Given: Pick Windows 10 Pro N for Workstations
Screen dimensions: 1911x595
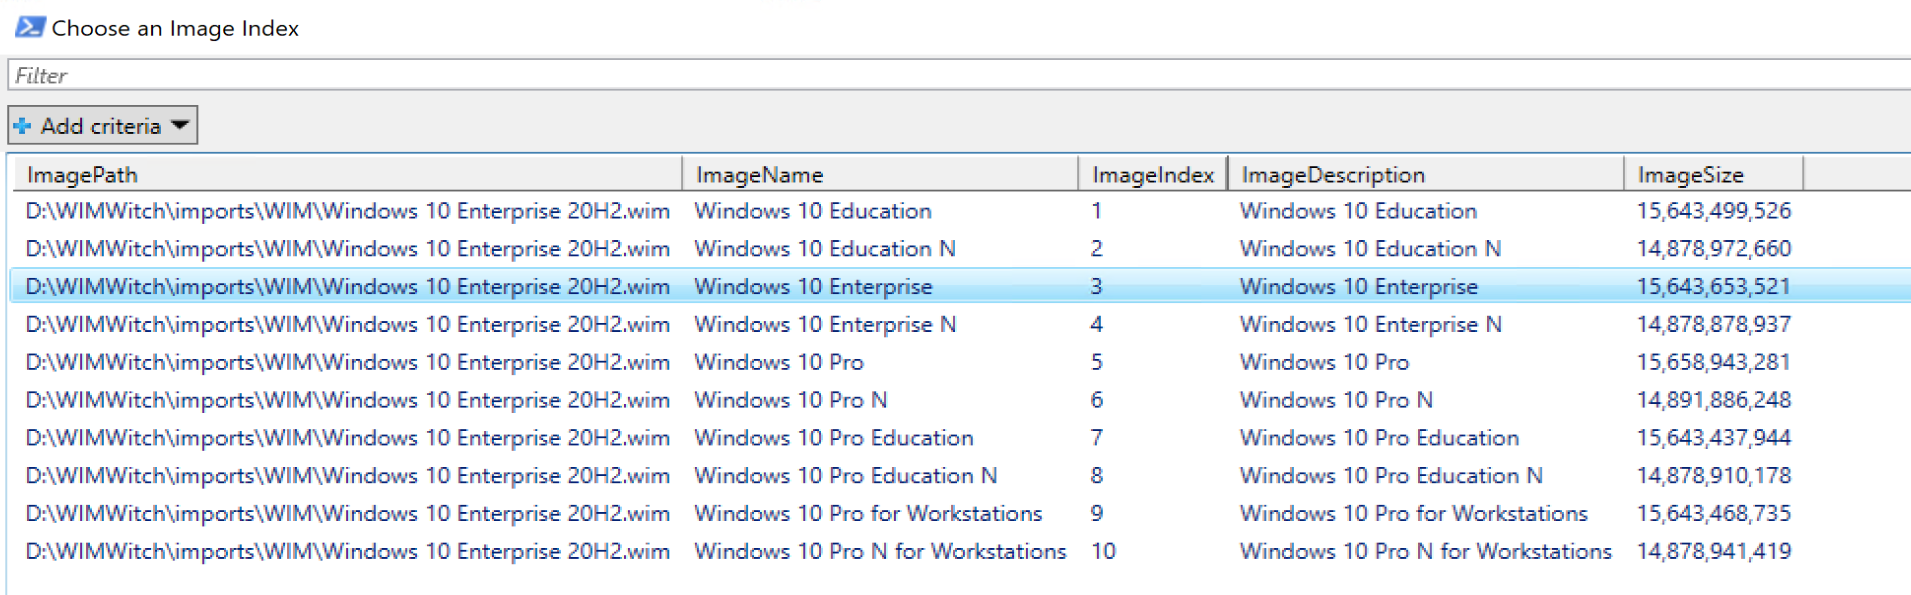Looking at the screenshot, I should [x=879, y=552].
